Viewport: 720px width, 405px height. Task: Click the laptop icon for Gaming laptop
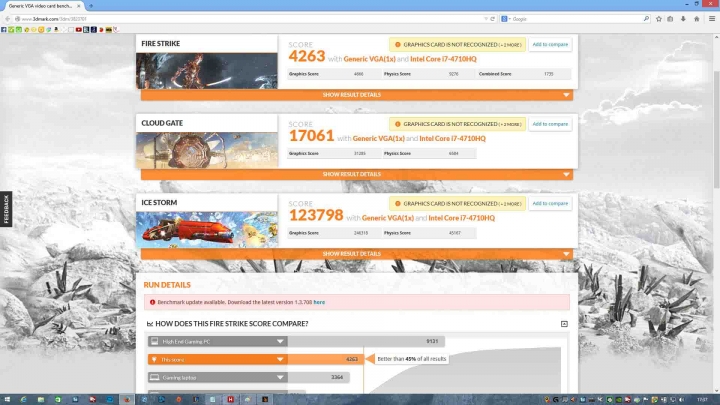click(155, 377)
